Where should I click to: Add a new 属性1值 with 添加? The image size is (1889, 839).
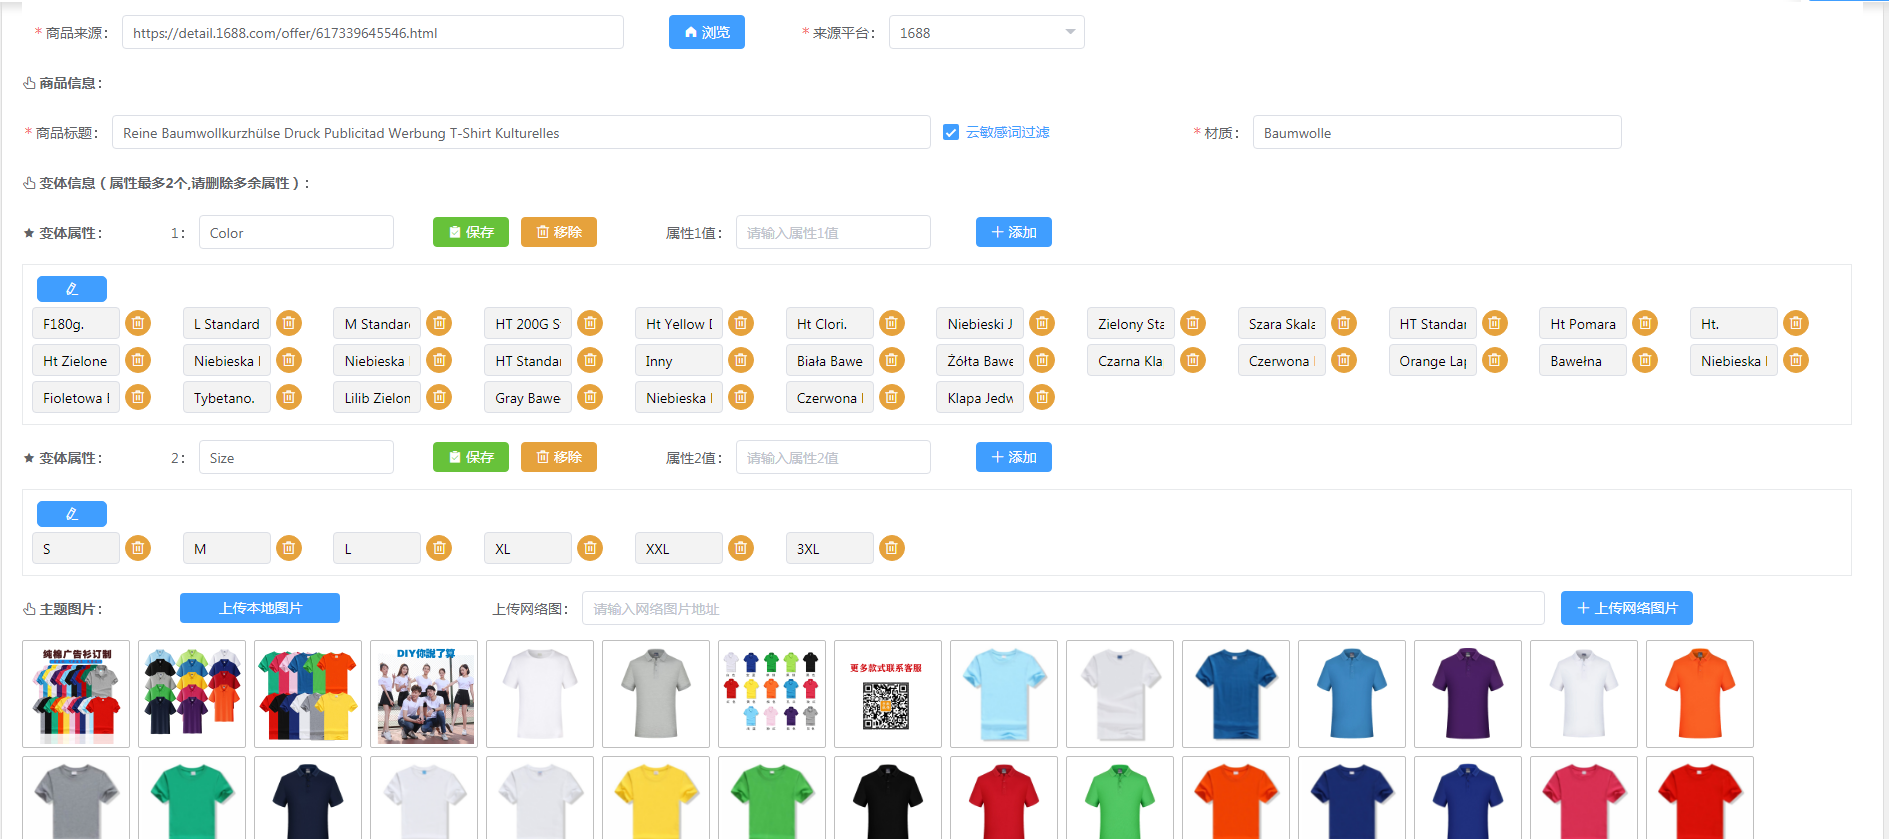[x=1013, y=232]
